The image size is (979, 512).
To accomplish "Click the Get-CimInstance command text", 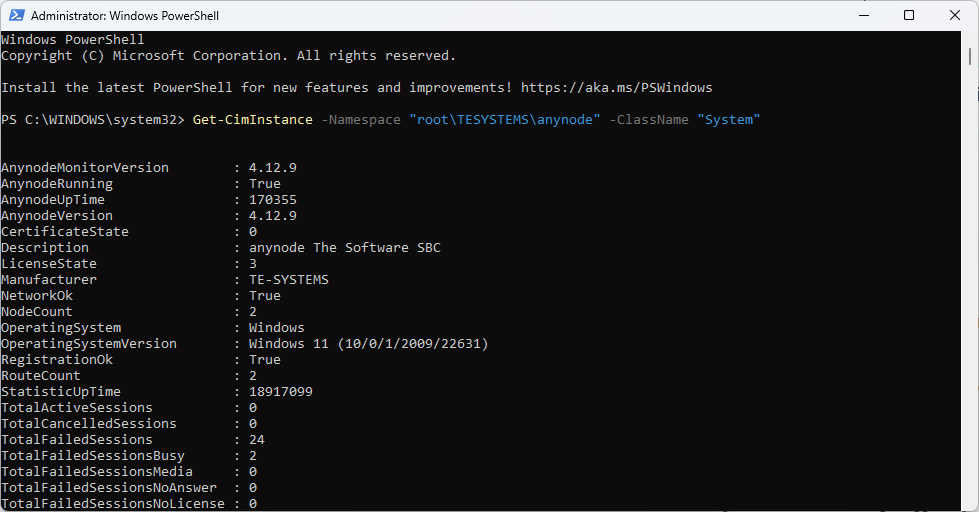I will point(252,119).
